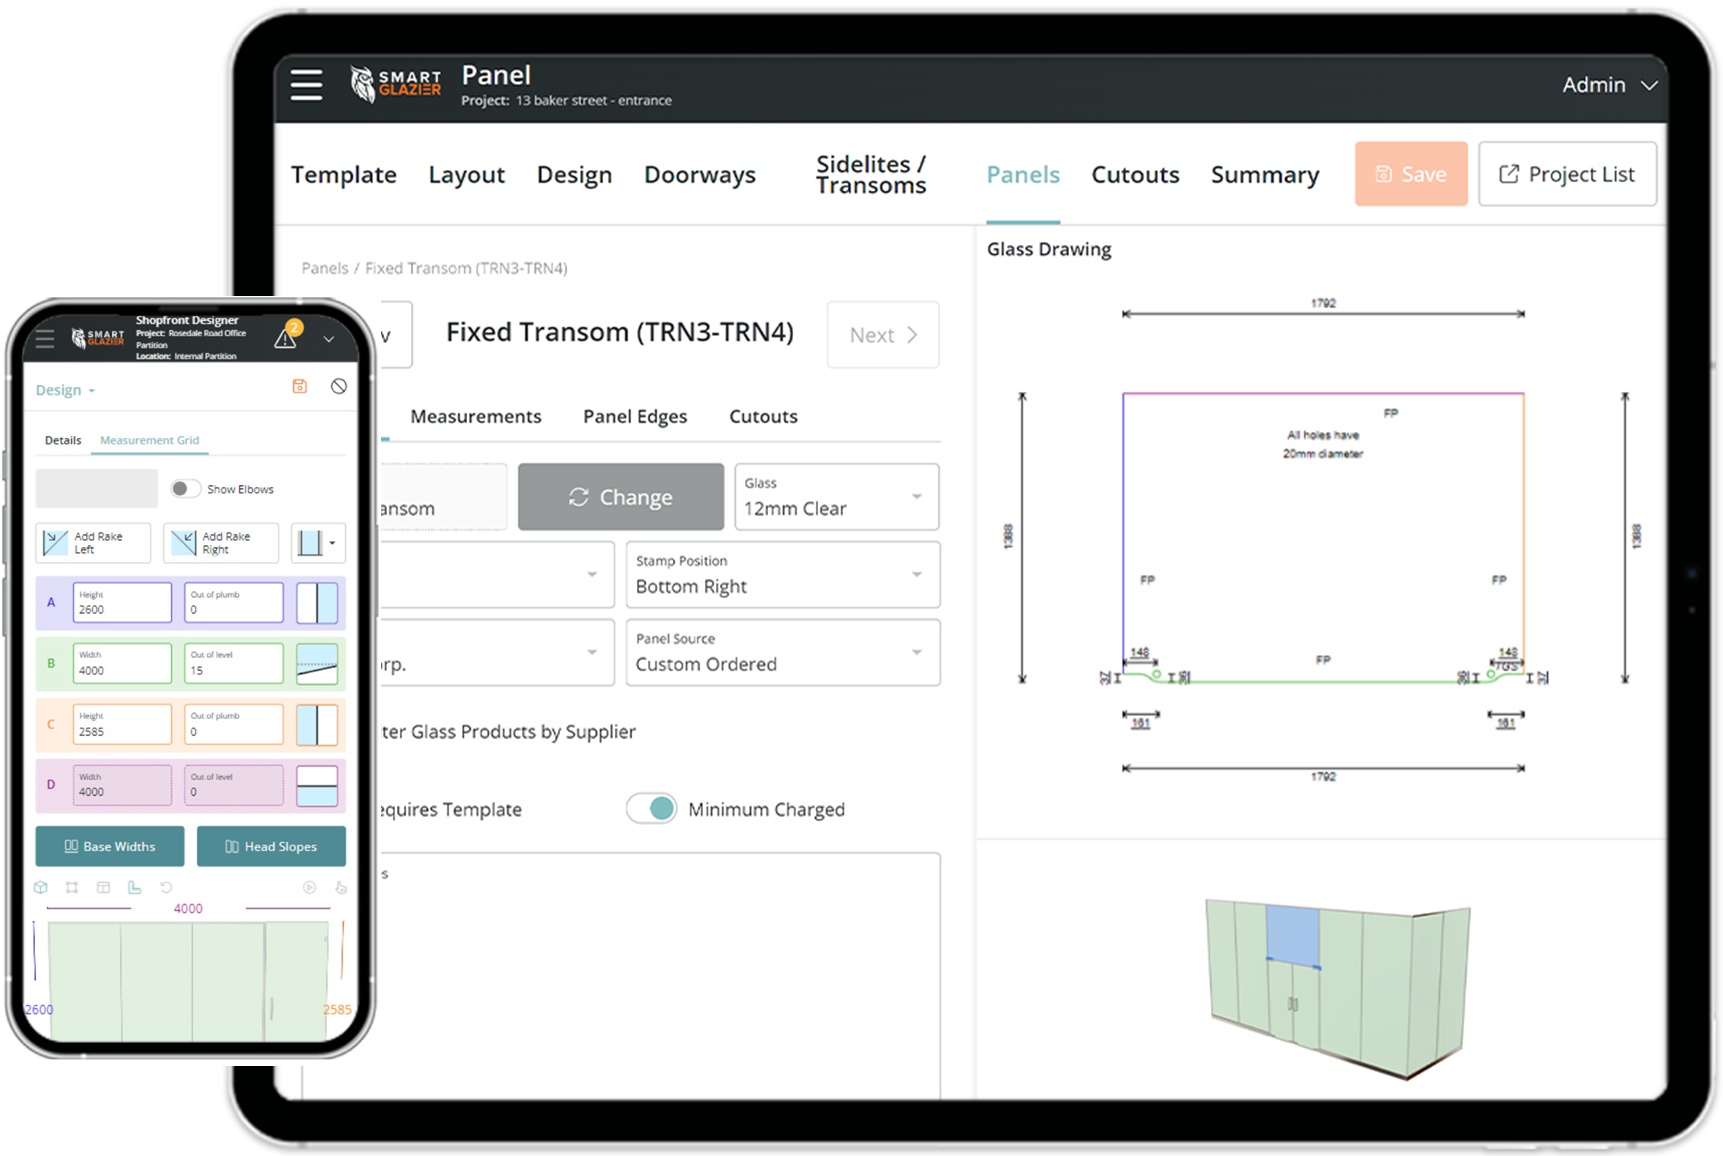Click the row A plumb diagram icon

[317, 603]
